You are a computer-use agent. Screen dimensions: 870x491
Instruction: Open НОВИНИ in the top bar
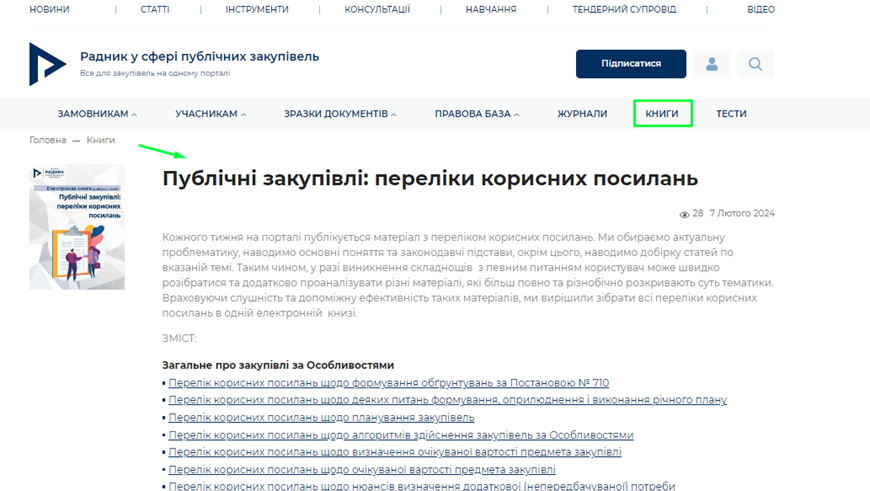[x=50, y=9]
